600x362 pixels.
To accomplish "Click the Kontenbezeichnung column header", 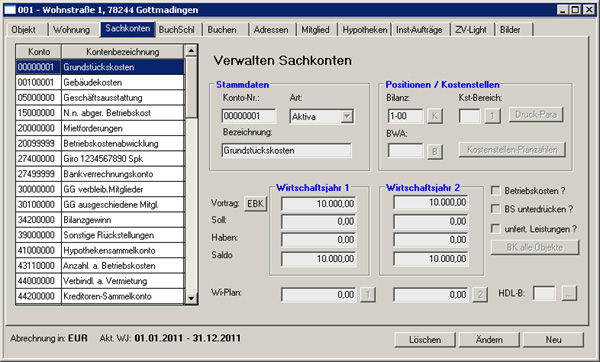I will [x=122, y=52].
